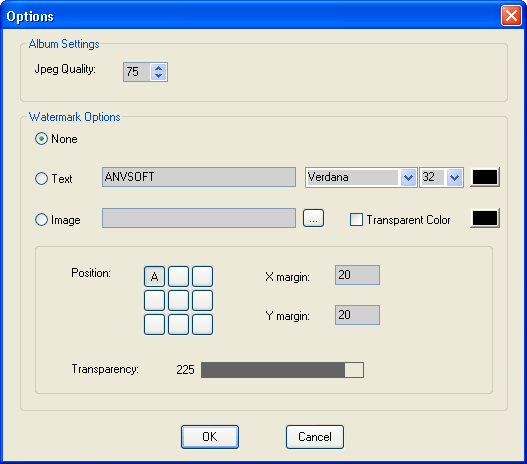Click the Transparency slider bar
The height and width of the screenshot is (464, 527).
click(x=282, y=370)
